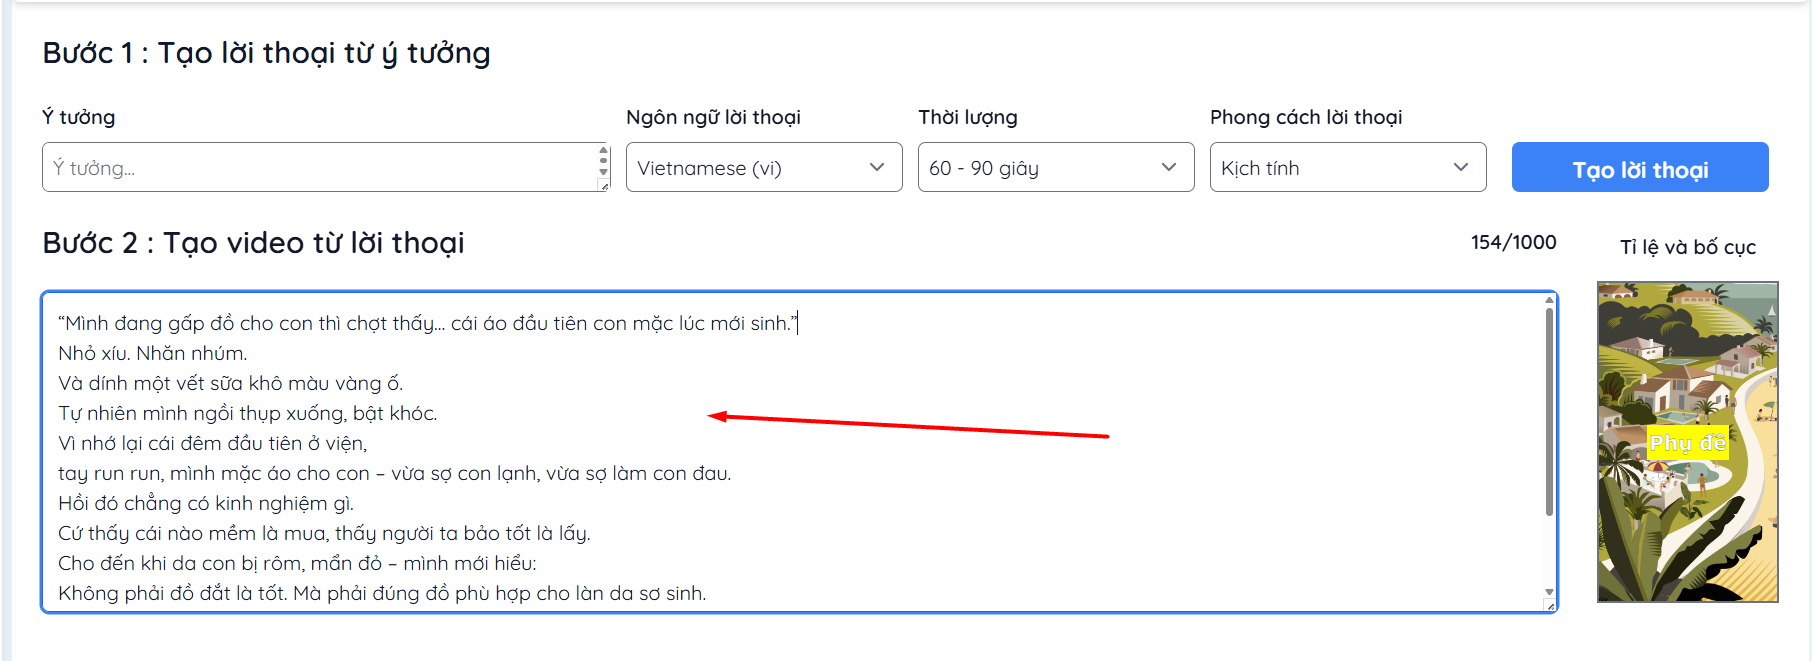This screenshot has height=661, width=1812.
Task: Grab the Ý tưởng field resize handle
Action: (604, 186)
